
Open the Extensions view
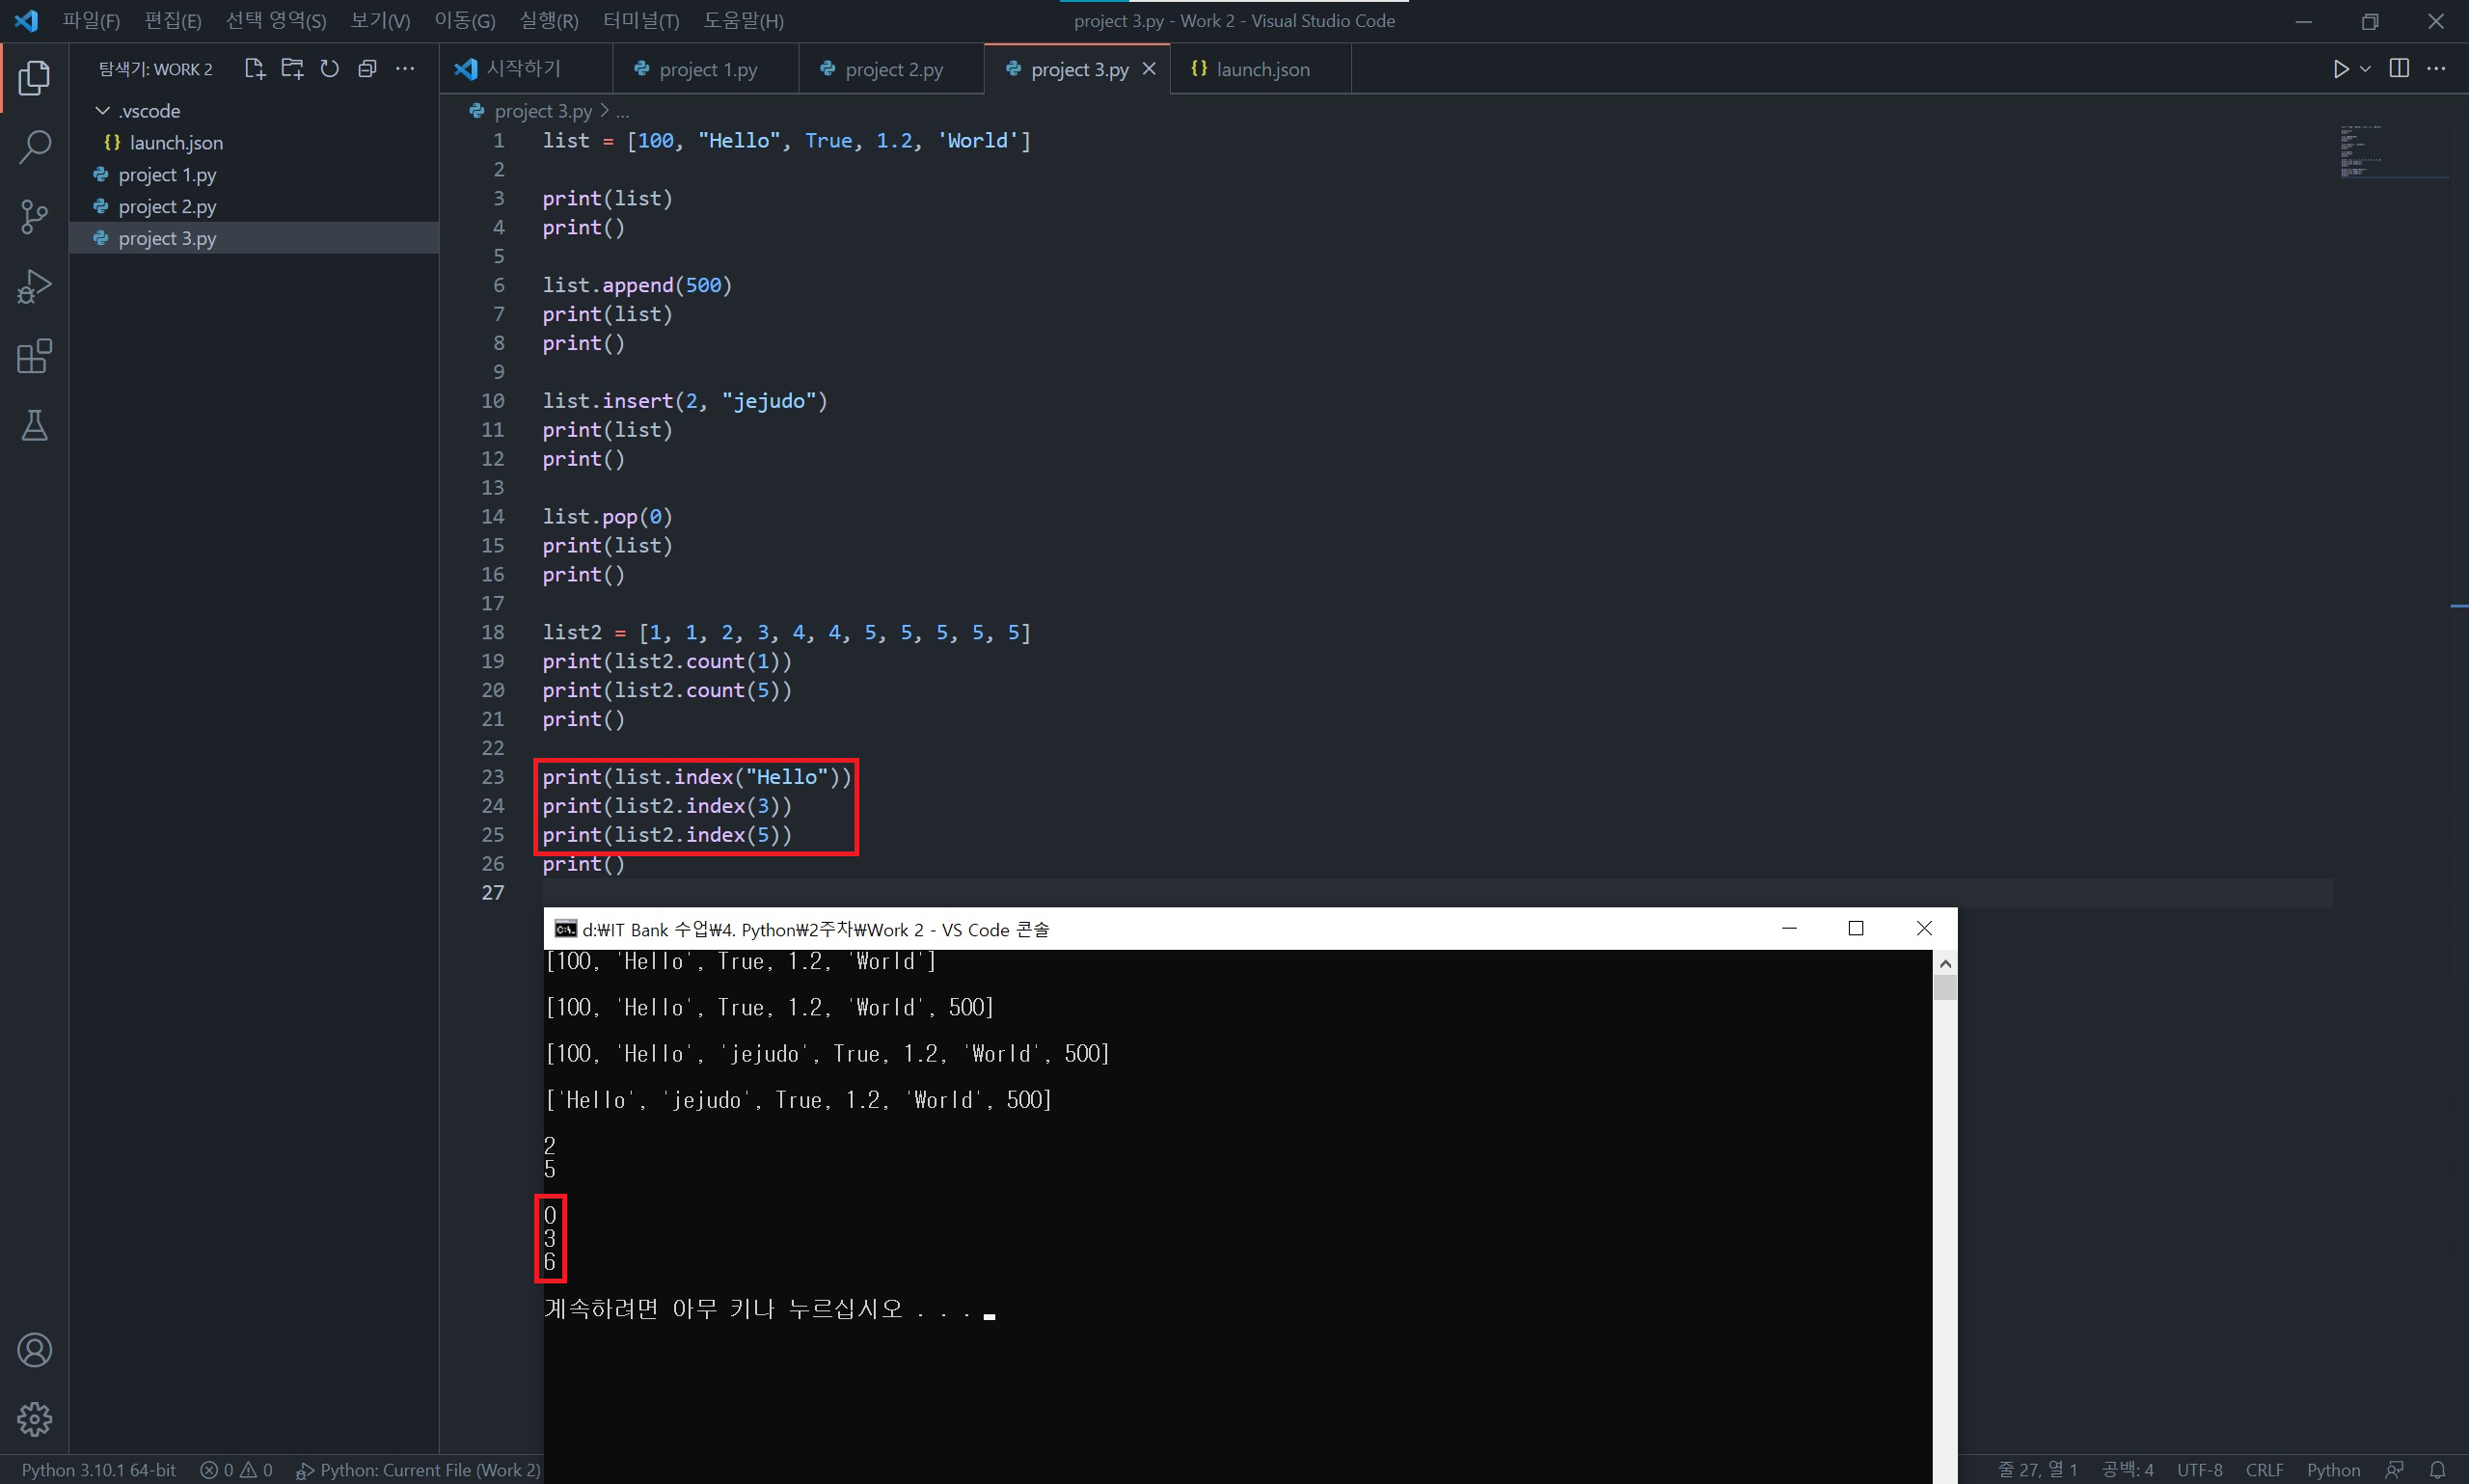34,356
